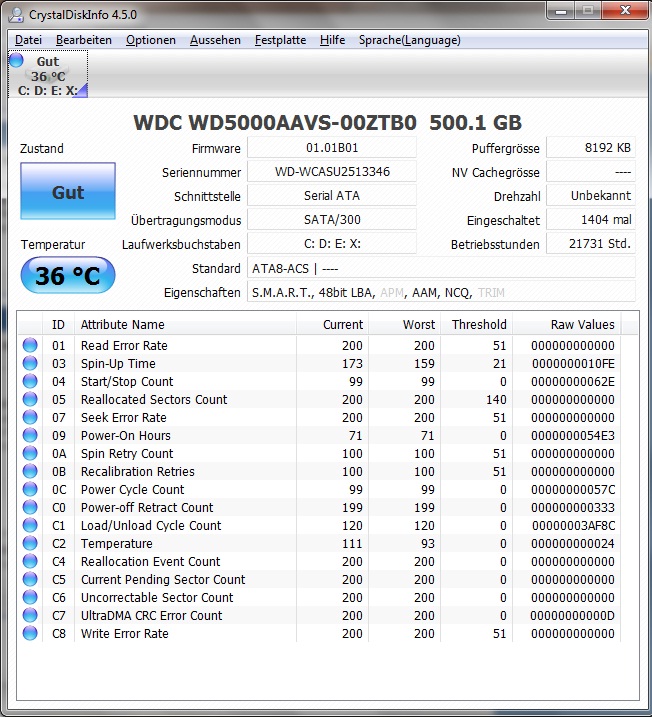Screen dimensions: 652x718
Task: Click the Firmware value 01.01B01
Action: [332, 148]
